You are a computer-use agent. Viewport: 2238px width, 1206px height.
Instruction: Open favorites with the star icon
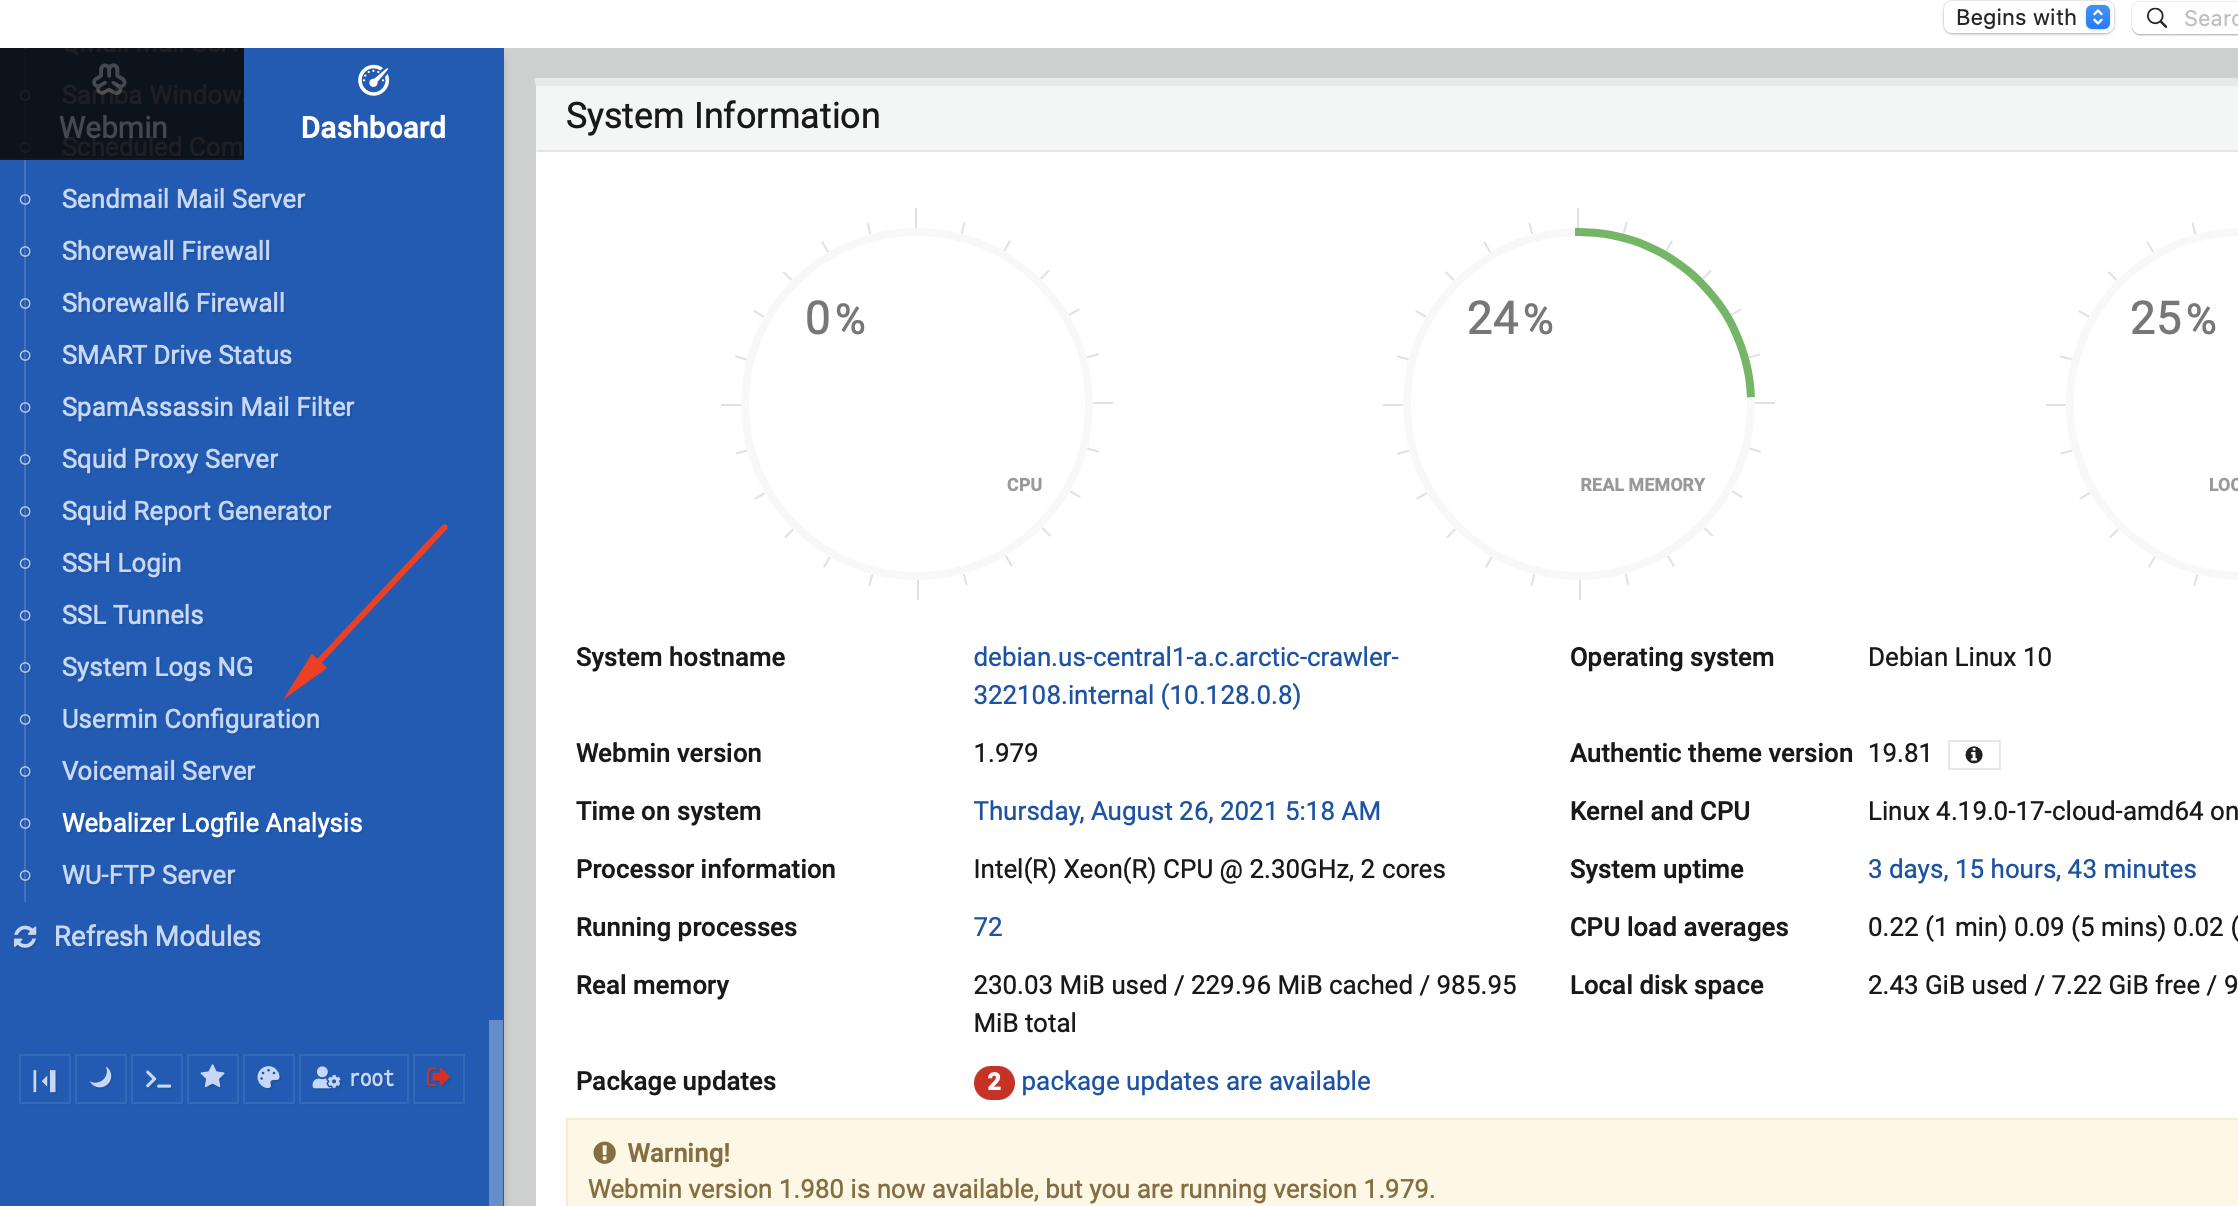(x=212, y=1078)
